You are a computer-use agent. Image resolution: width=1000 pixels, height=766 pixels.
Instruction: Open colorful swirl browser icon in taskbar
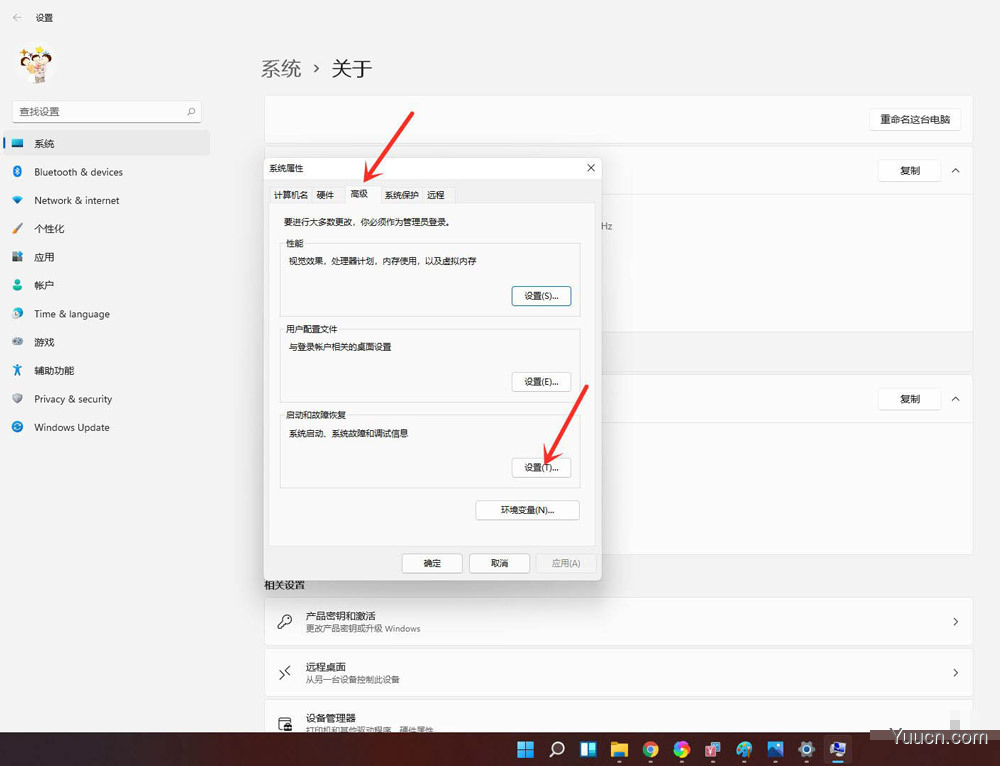click(681, 749)
